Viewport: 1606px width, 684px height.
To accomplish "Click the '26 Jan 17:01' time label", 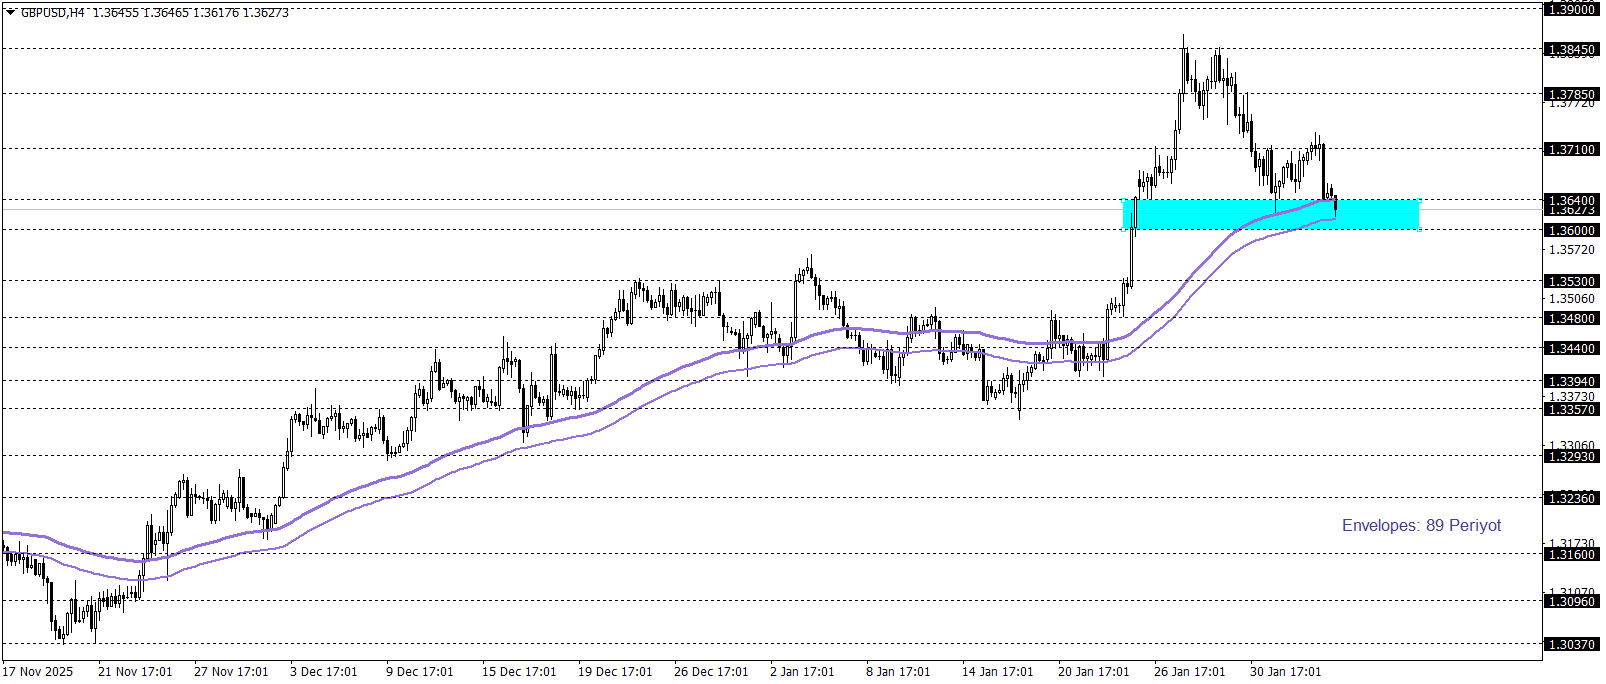I will [1190, 671].
